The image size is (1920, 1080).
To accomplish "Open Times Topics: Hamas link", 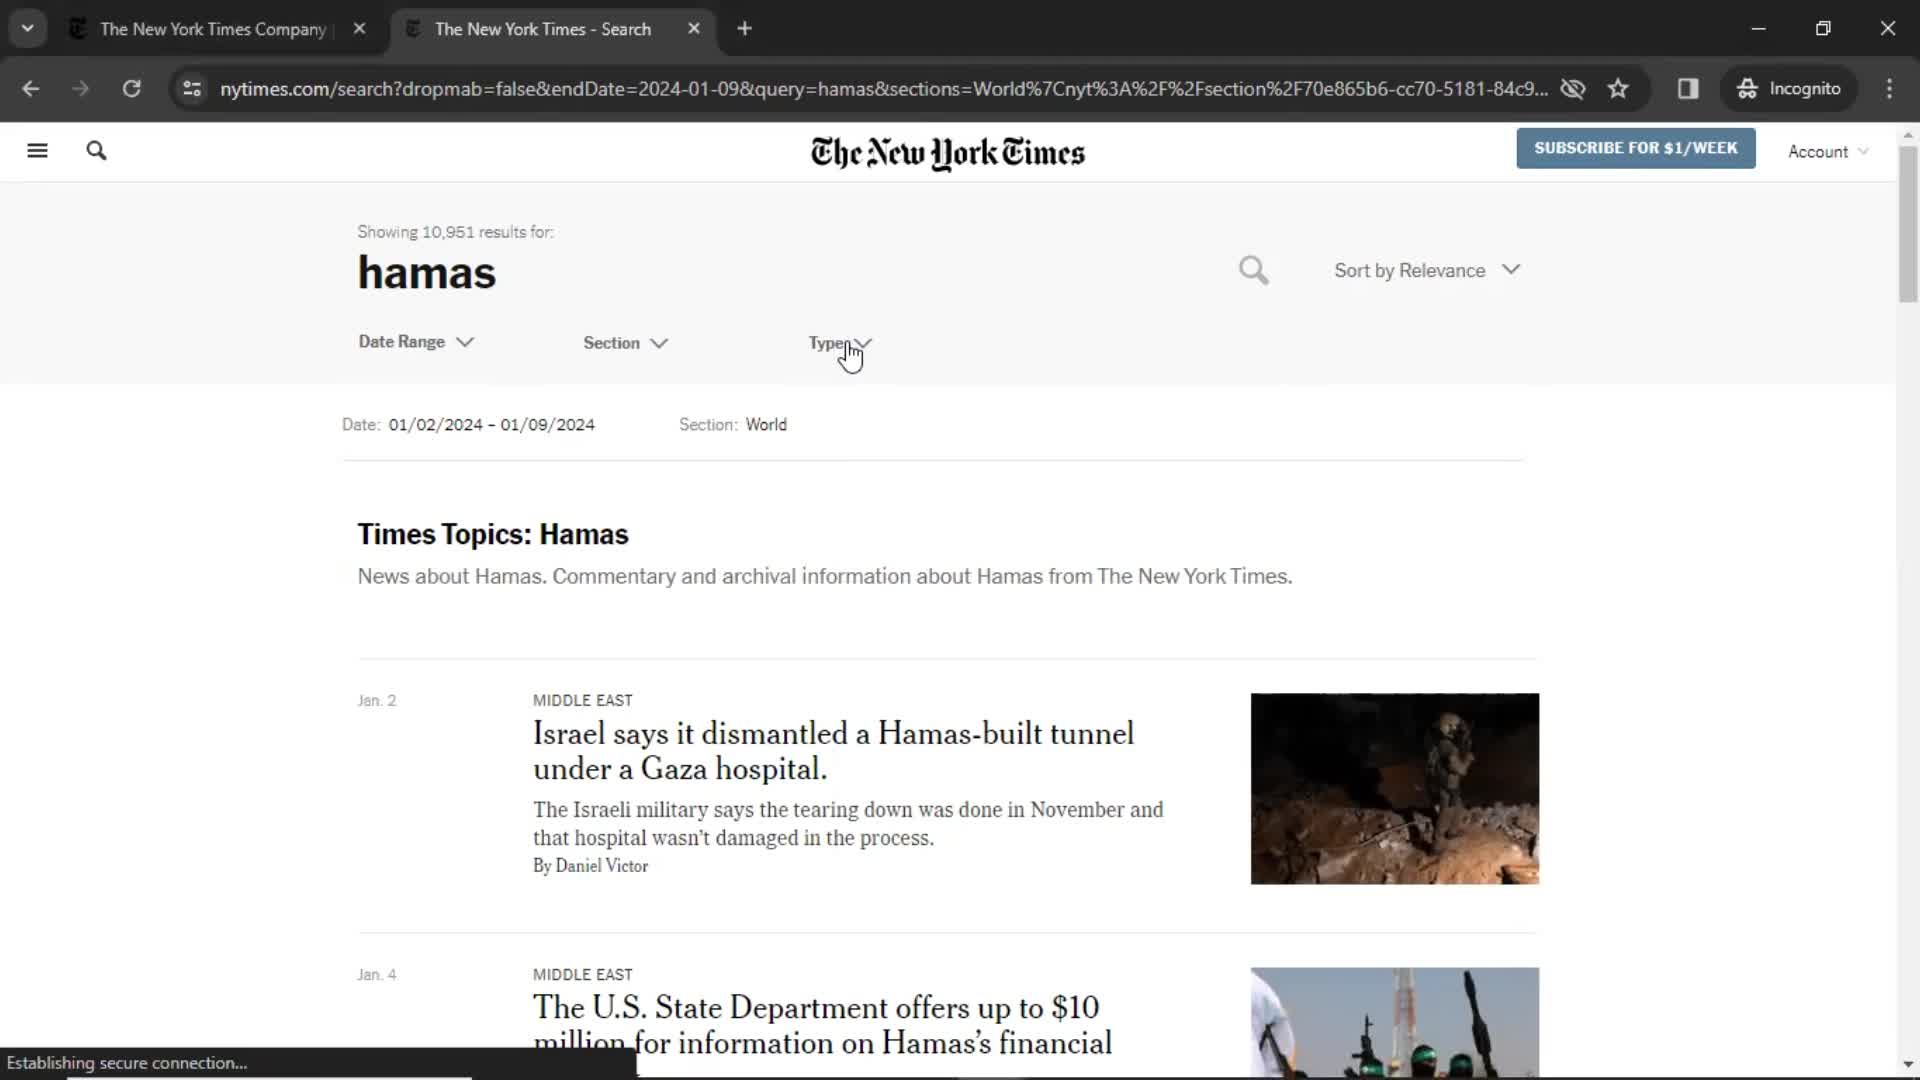I will pyautogui.click(x=493, y=534).
